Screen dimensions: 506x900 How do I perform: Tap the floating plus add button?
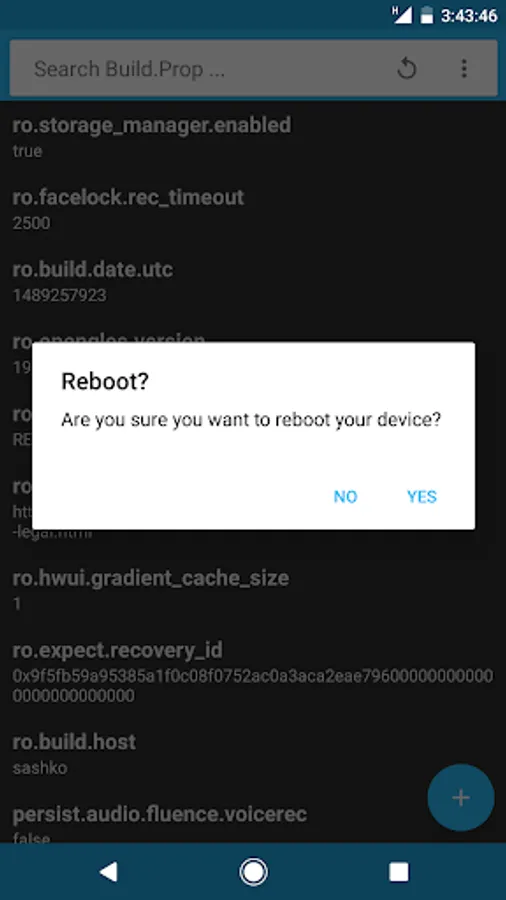(461, 797)
